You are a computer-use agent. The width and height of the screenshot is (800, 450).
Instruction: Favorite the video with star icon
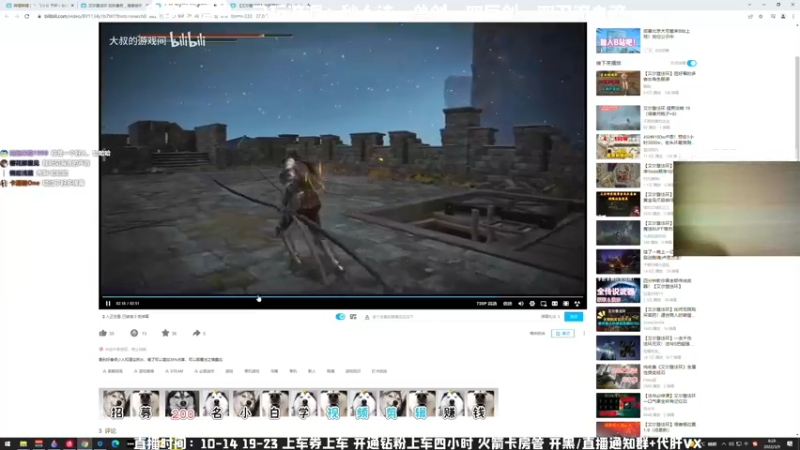165,333
